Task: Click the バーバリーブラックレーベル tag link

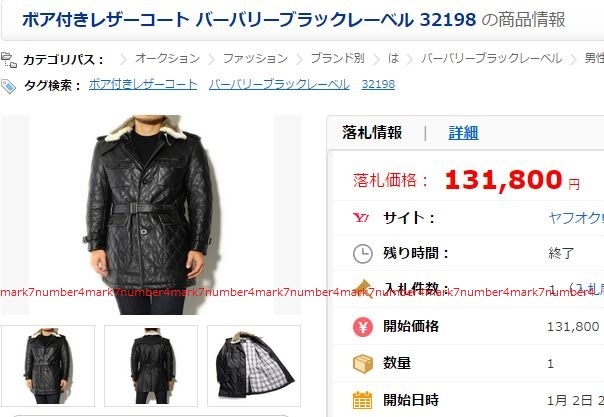Action: [x=279, y=84]
